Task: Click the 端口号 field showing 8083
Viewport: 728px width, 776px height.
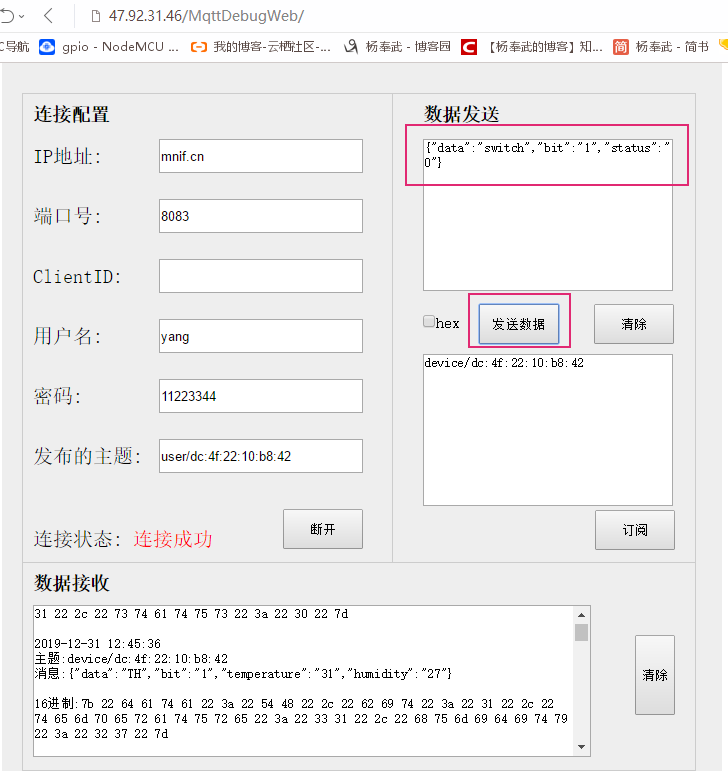Action: point(261,216)
